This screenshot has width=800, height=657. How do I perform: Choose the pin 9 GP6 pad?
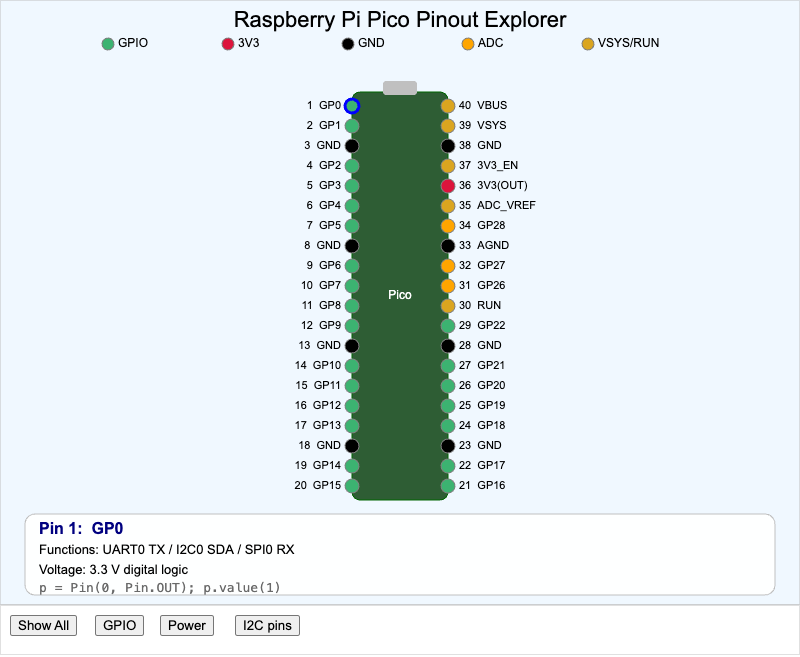[x=352, y=266]
